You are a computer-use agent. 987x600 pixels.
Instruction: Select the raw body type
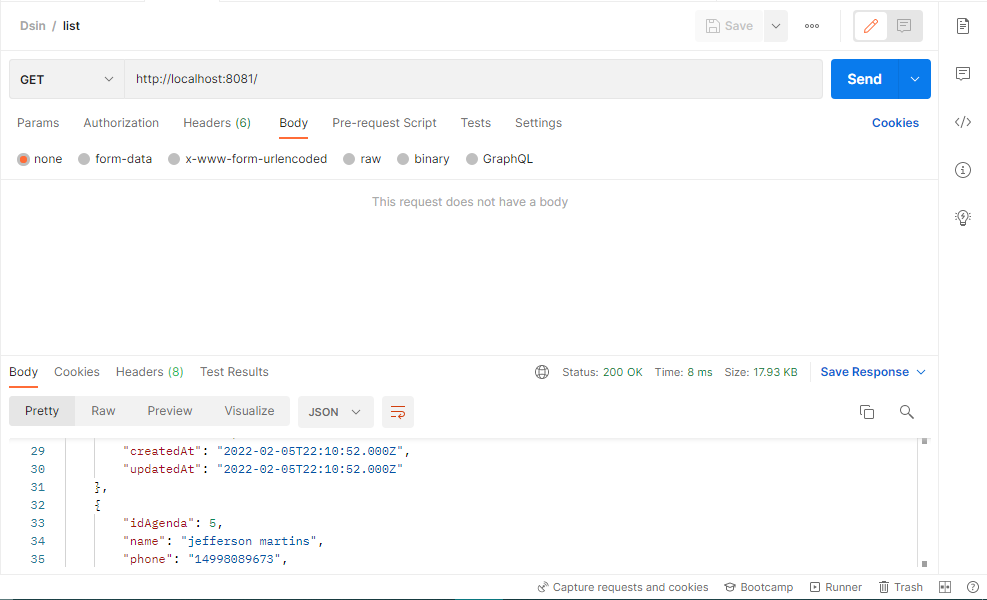point(362,158)
